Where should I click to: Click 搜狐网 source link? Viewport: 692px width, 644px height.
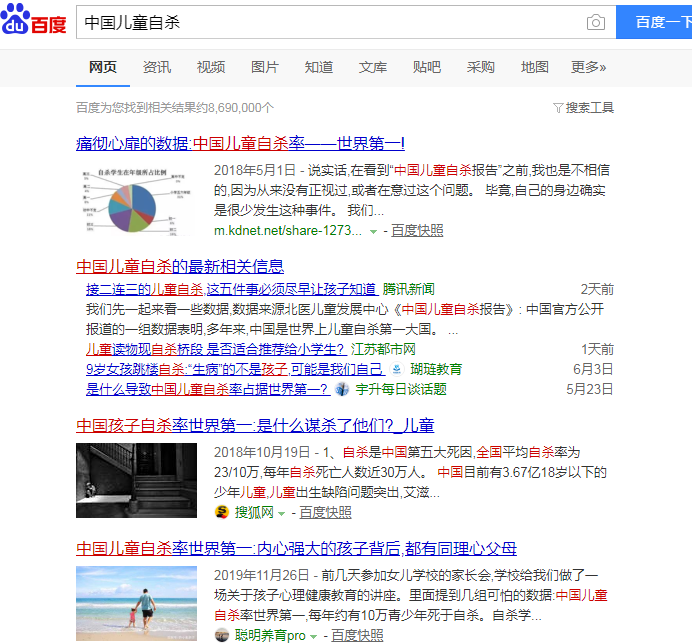(x=254, y=512)
